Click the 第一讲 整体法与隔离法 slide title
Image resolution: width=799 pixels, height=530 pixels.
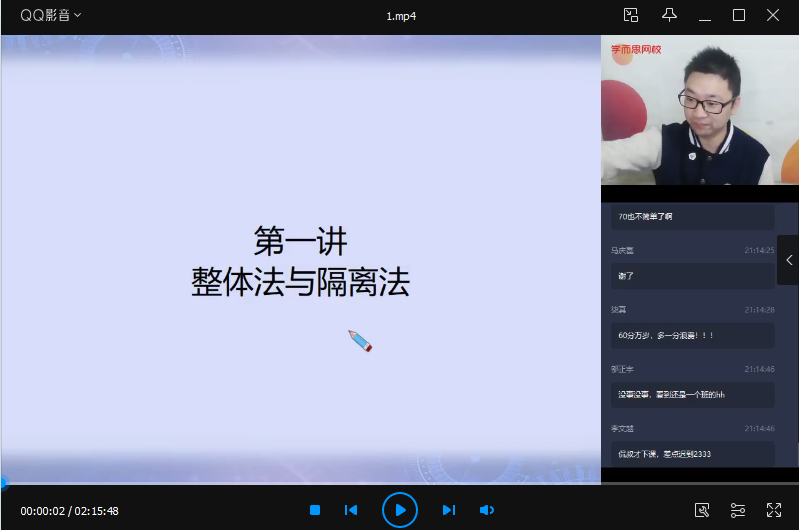click(300, 262)
